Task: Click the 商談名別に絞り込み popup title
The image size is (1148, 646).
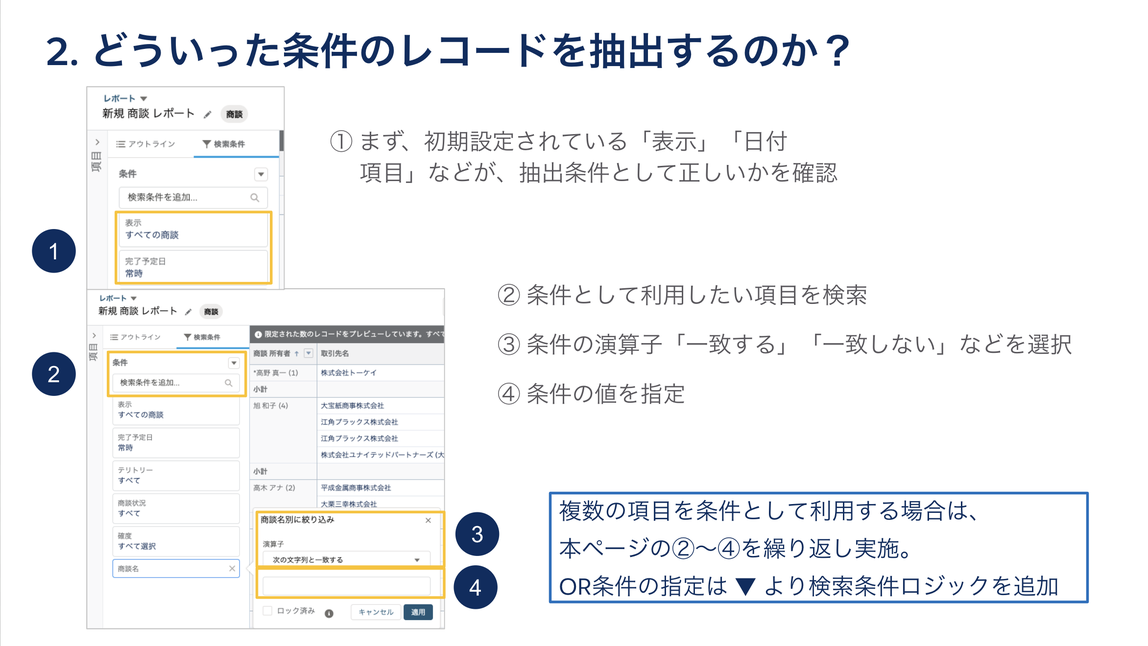Action: coord(297,520)
